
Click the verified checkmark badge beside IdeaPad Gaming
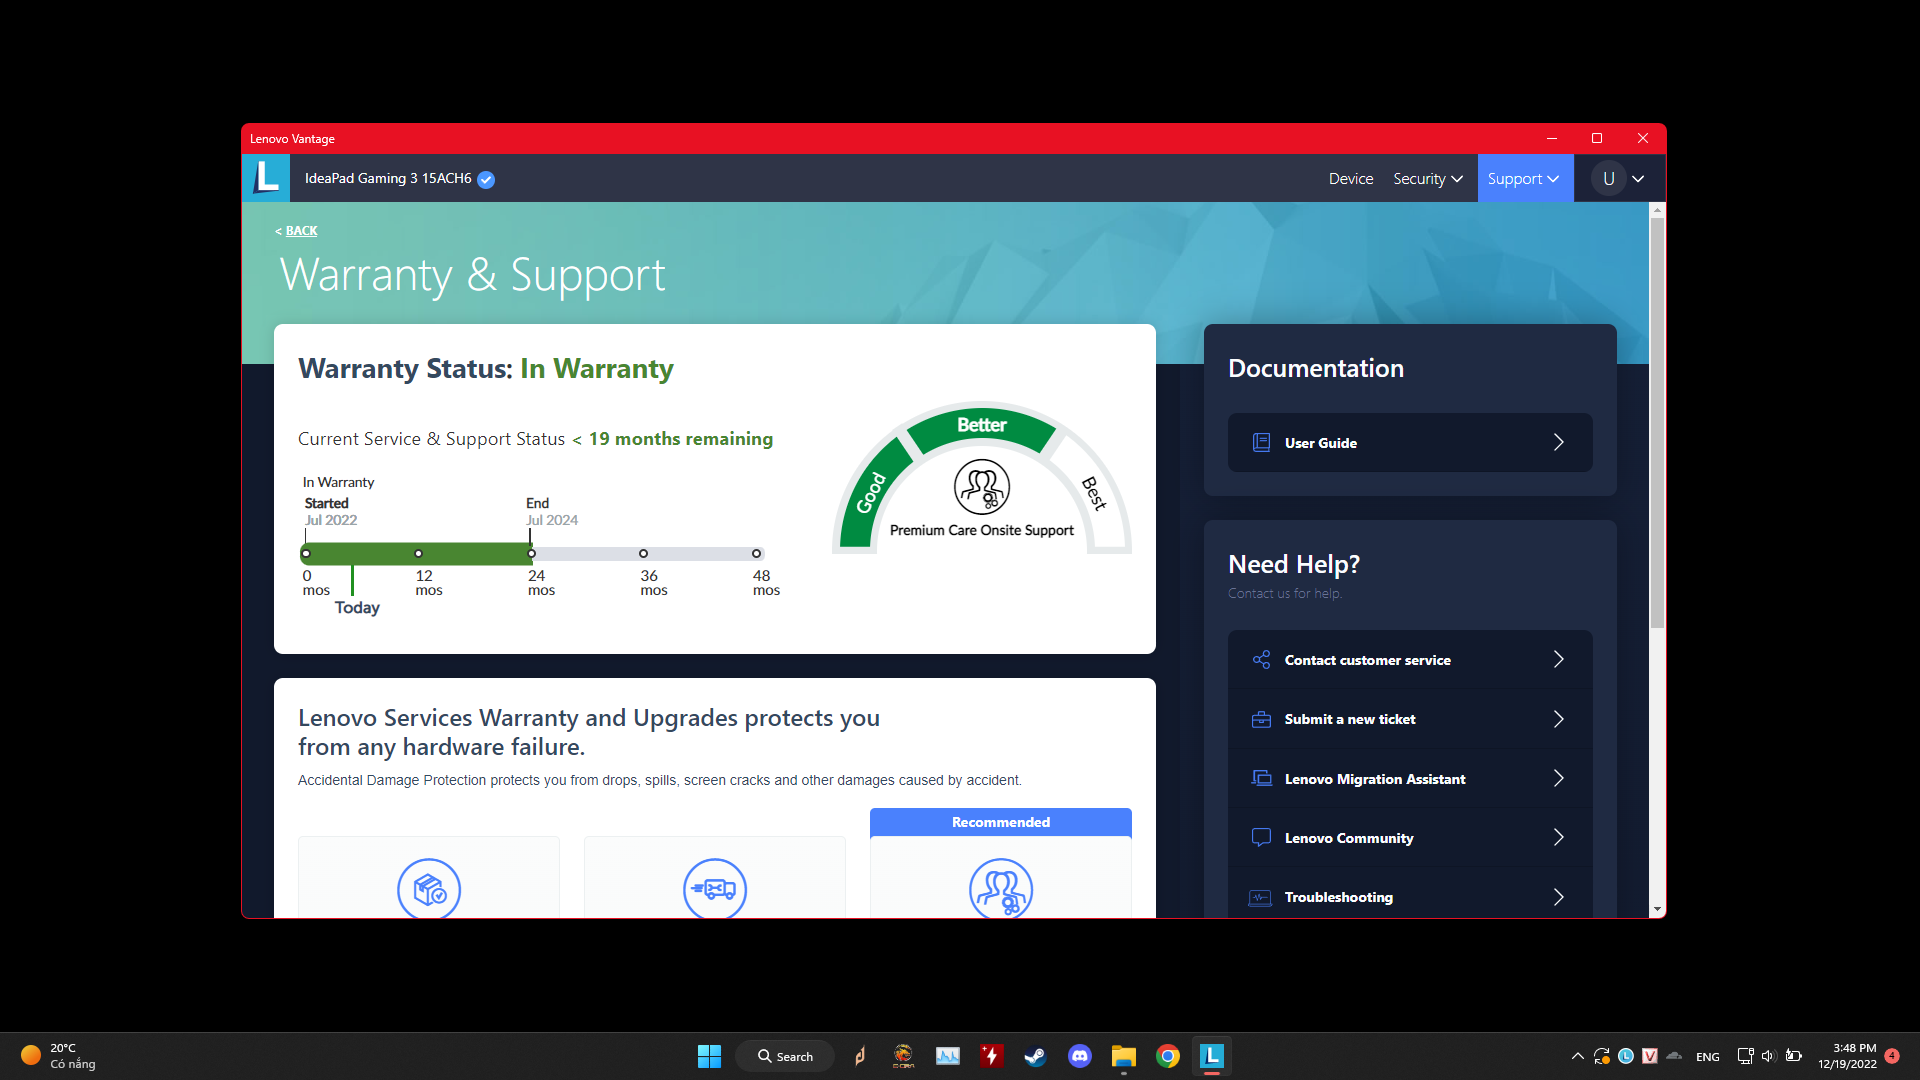point(486,180)
